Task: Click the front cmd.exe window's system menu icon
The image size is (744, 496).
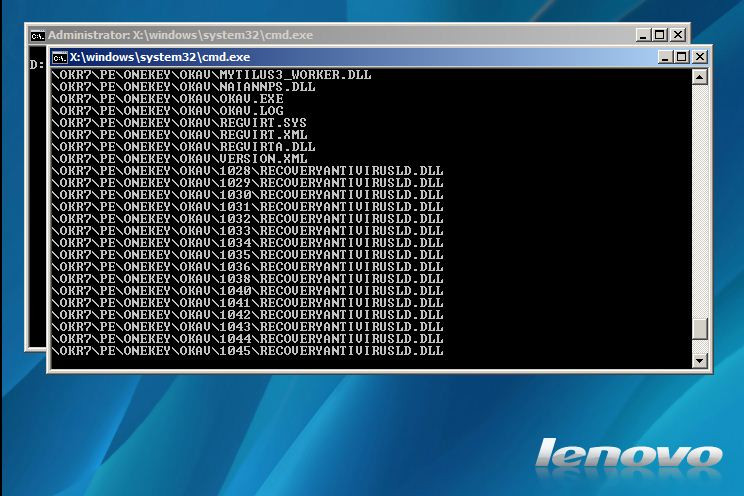Action: click(60, 57)
